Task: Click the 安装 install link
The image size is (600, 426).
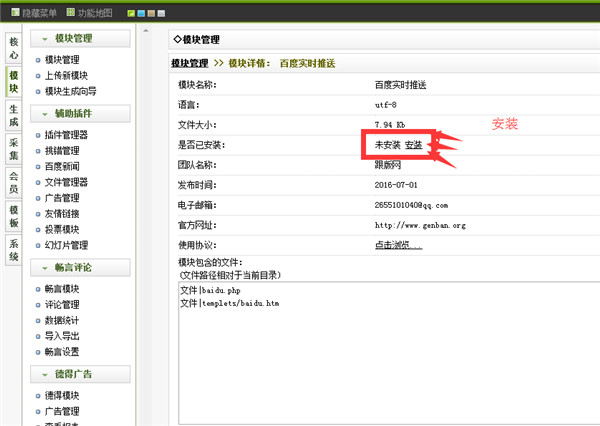Action: click(413, 145)
